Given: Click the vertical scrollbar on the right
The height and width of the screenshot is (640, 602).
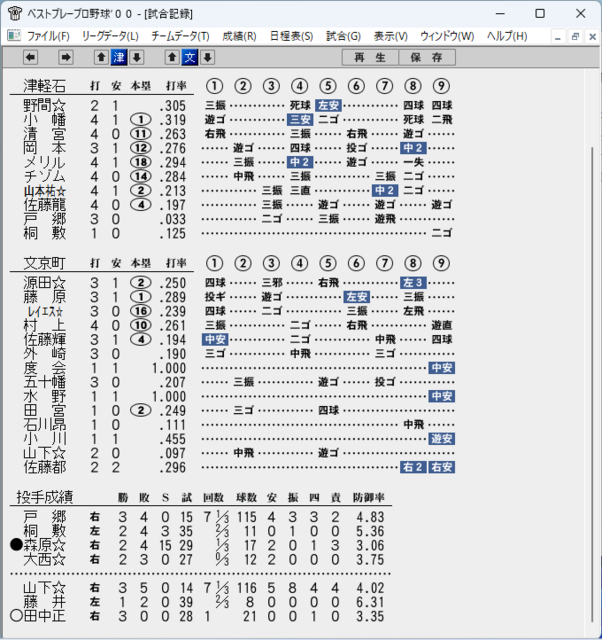Looking at the screenshot, I should 593,384.
